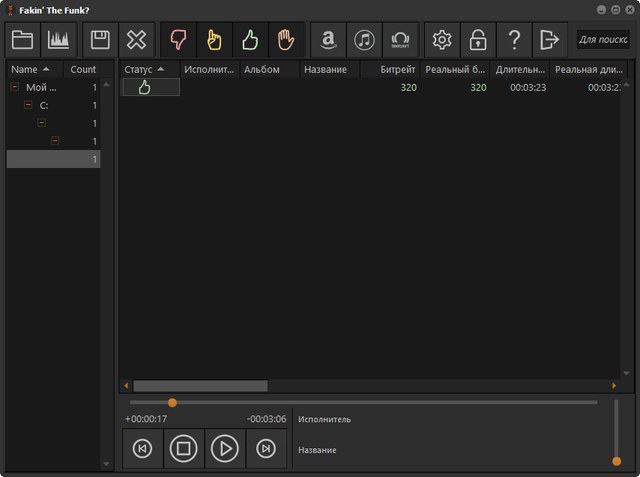Toggle the red thumbs-down fake filter
640x477 pixels.
[x=178, y=40]
